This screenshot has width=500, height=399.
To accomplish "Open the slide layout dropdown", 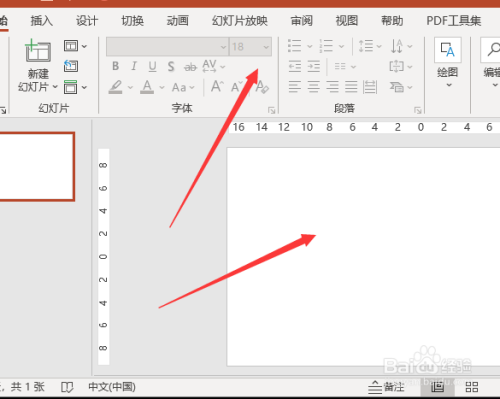I will (75, 46).
